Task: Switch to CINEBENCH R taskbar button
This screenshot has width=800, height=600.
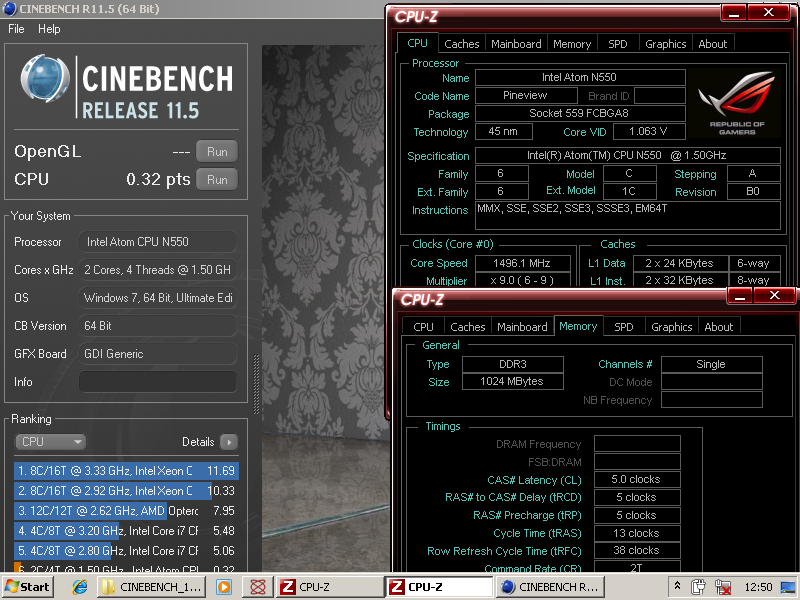Action: [x=550, y=587]
